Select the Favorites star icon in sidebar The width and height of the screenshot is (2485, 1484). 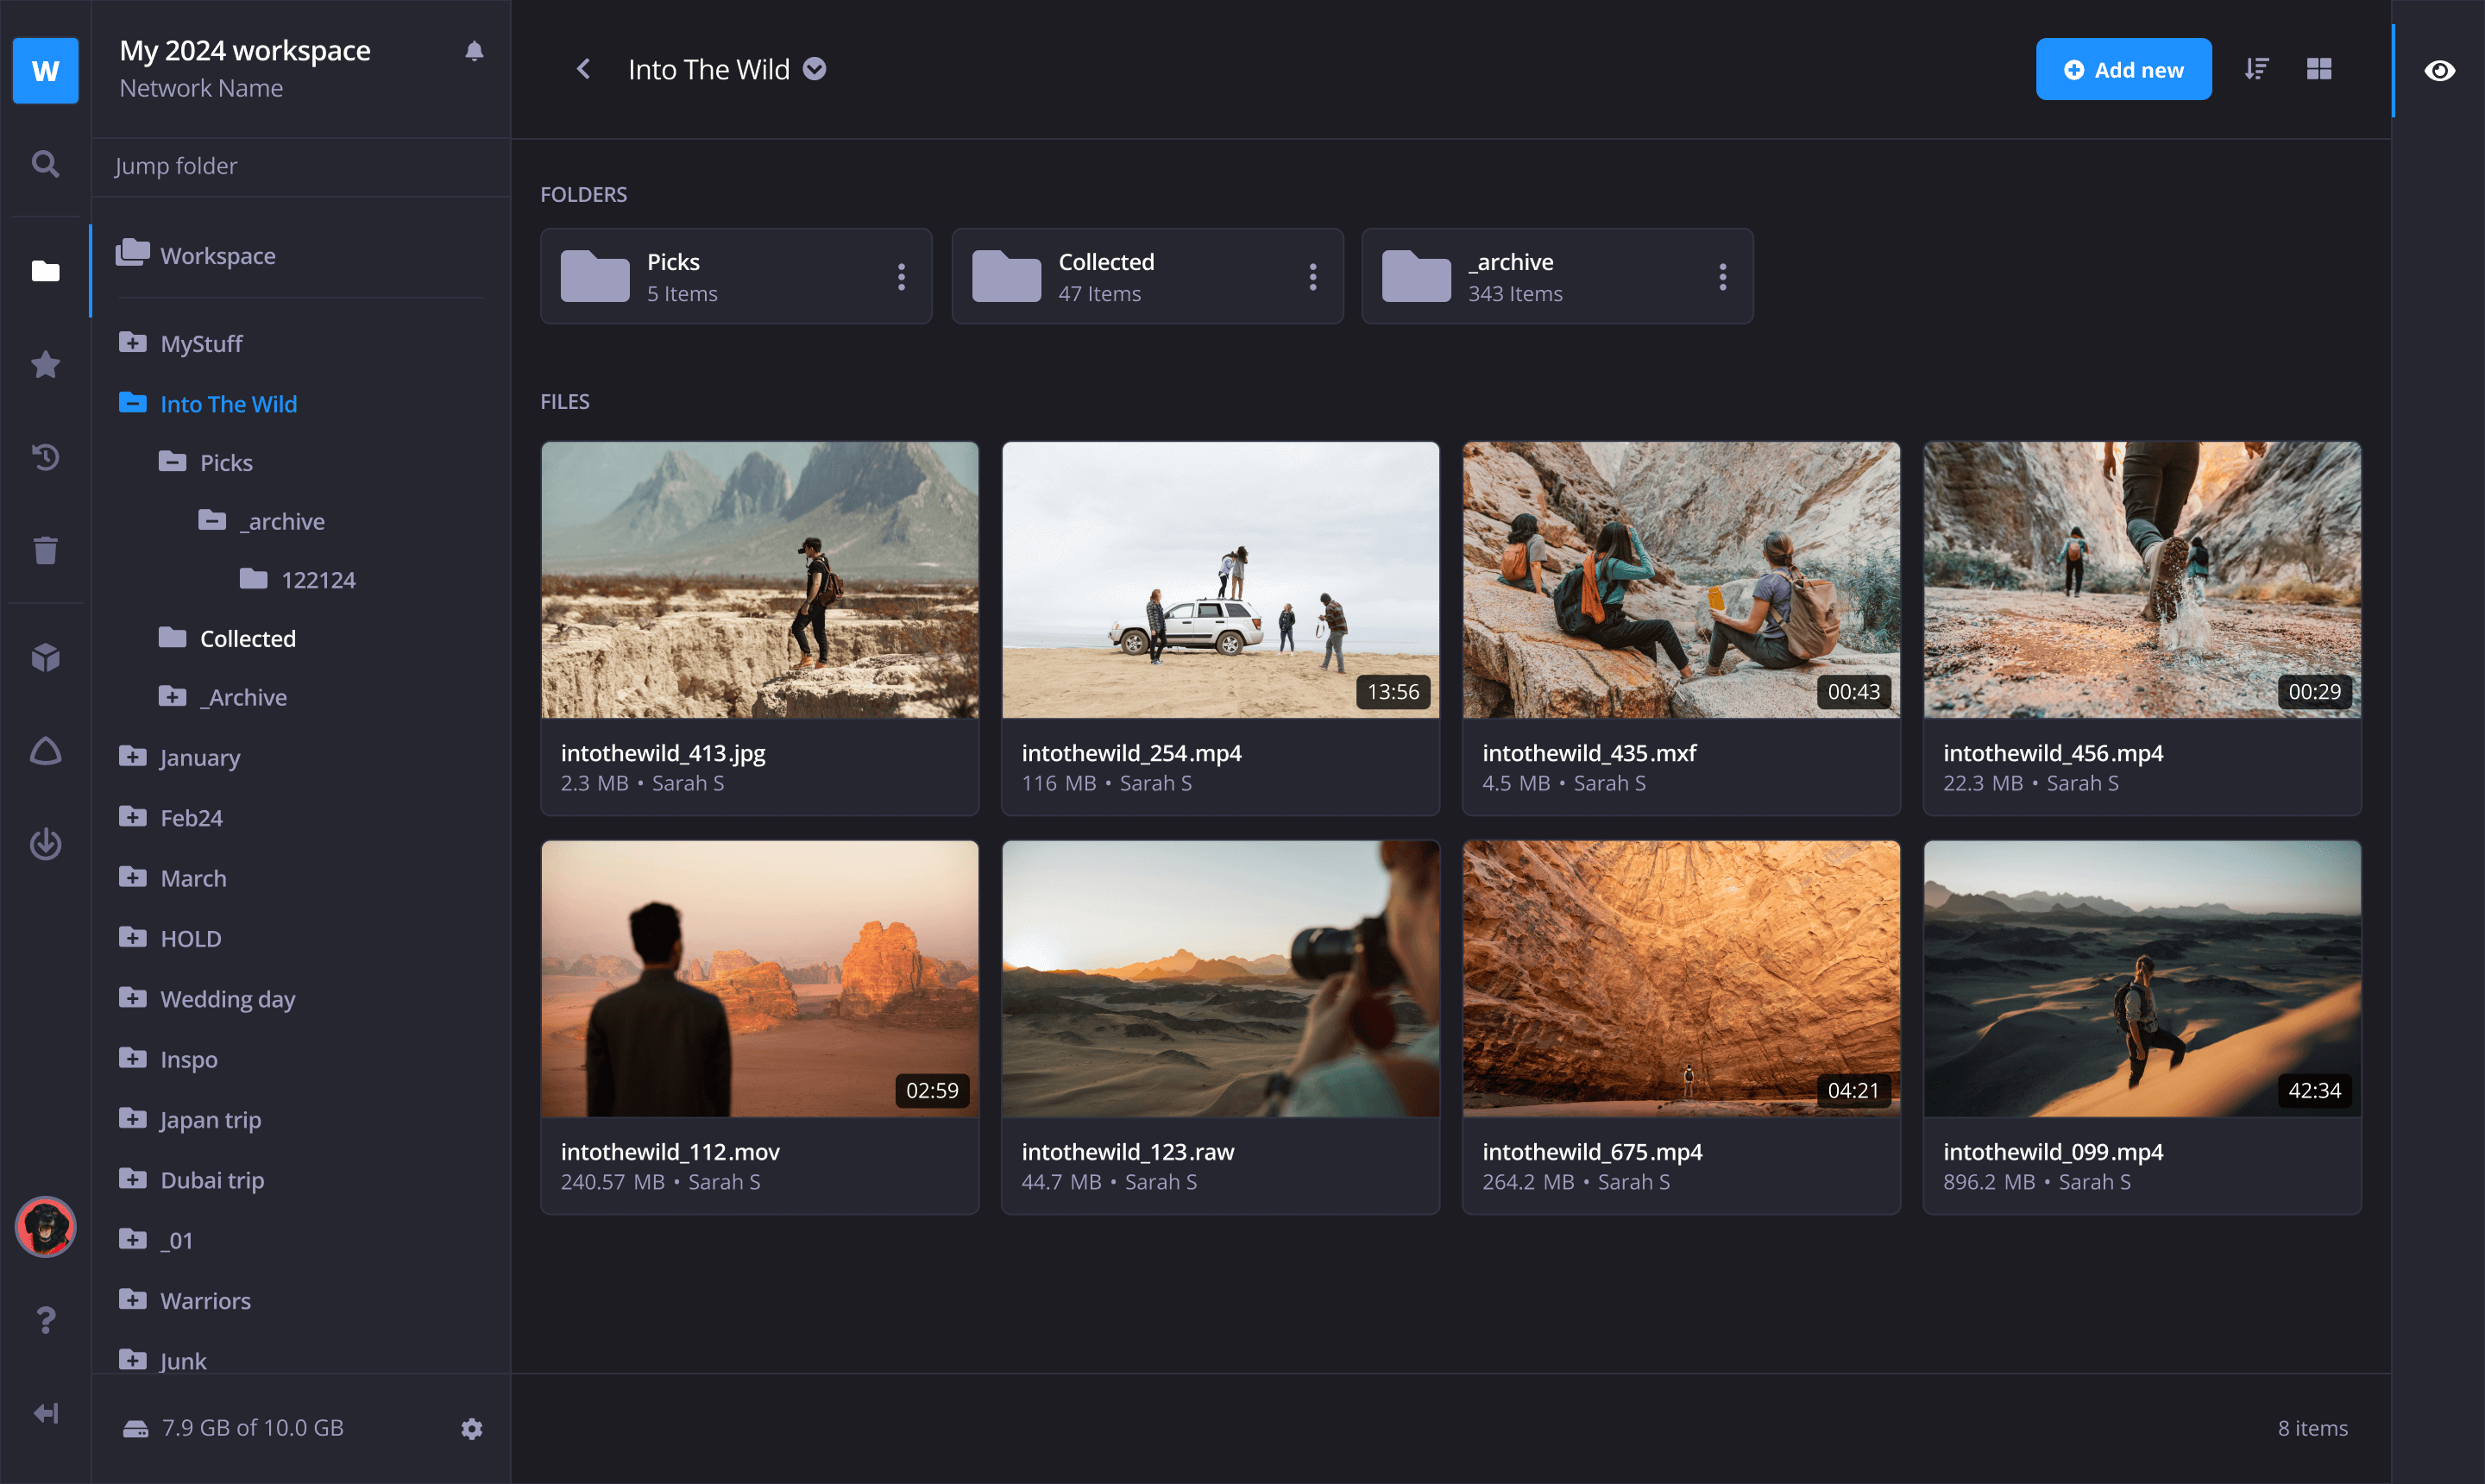tap(45, 364)
